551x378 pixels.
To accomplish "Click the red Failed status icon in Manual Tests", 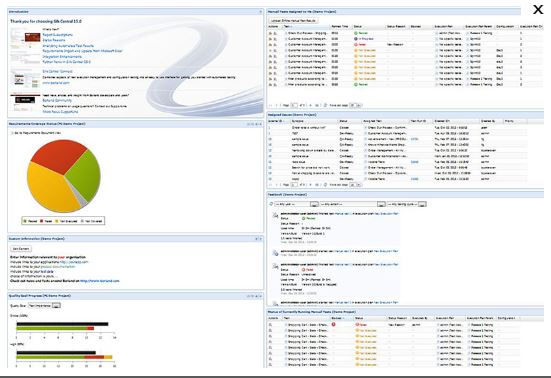I will click(356, 45).
